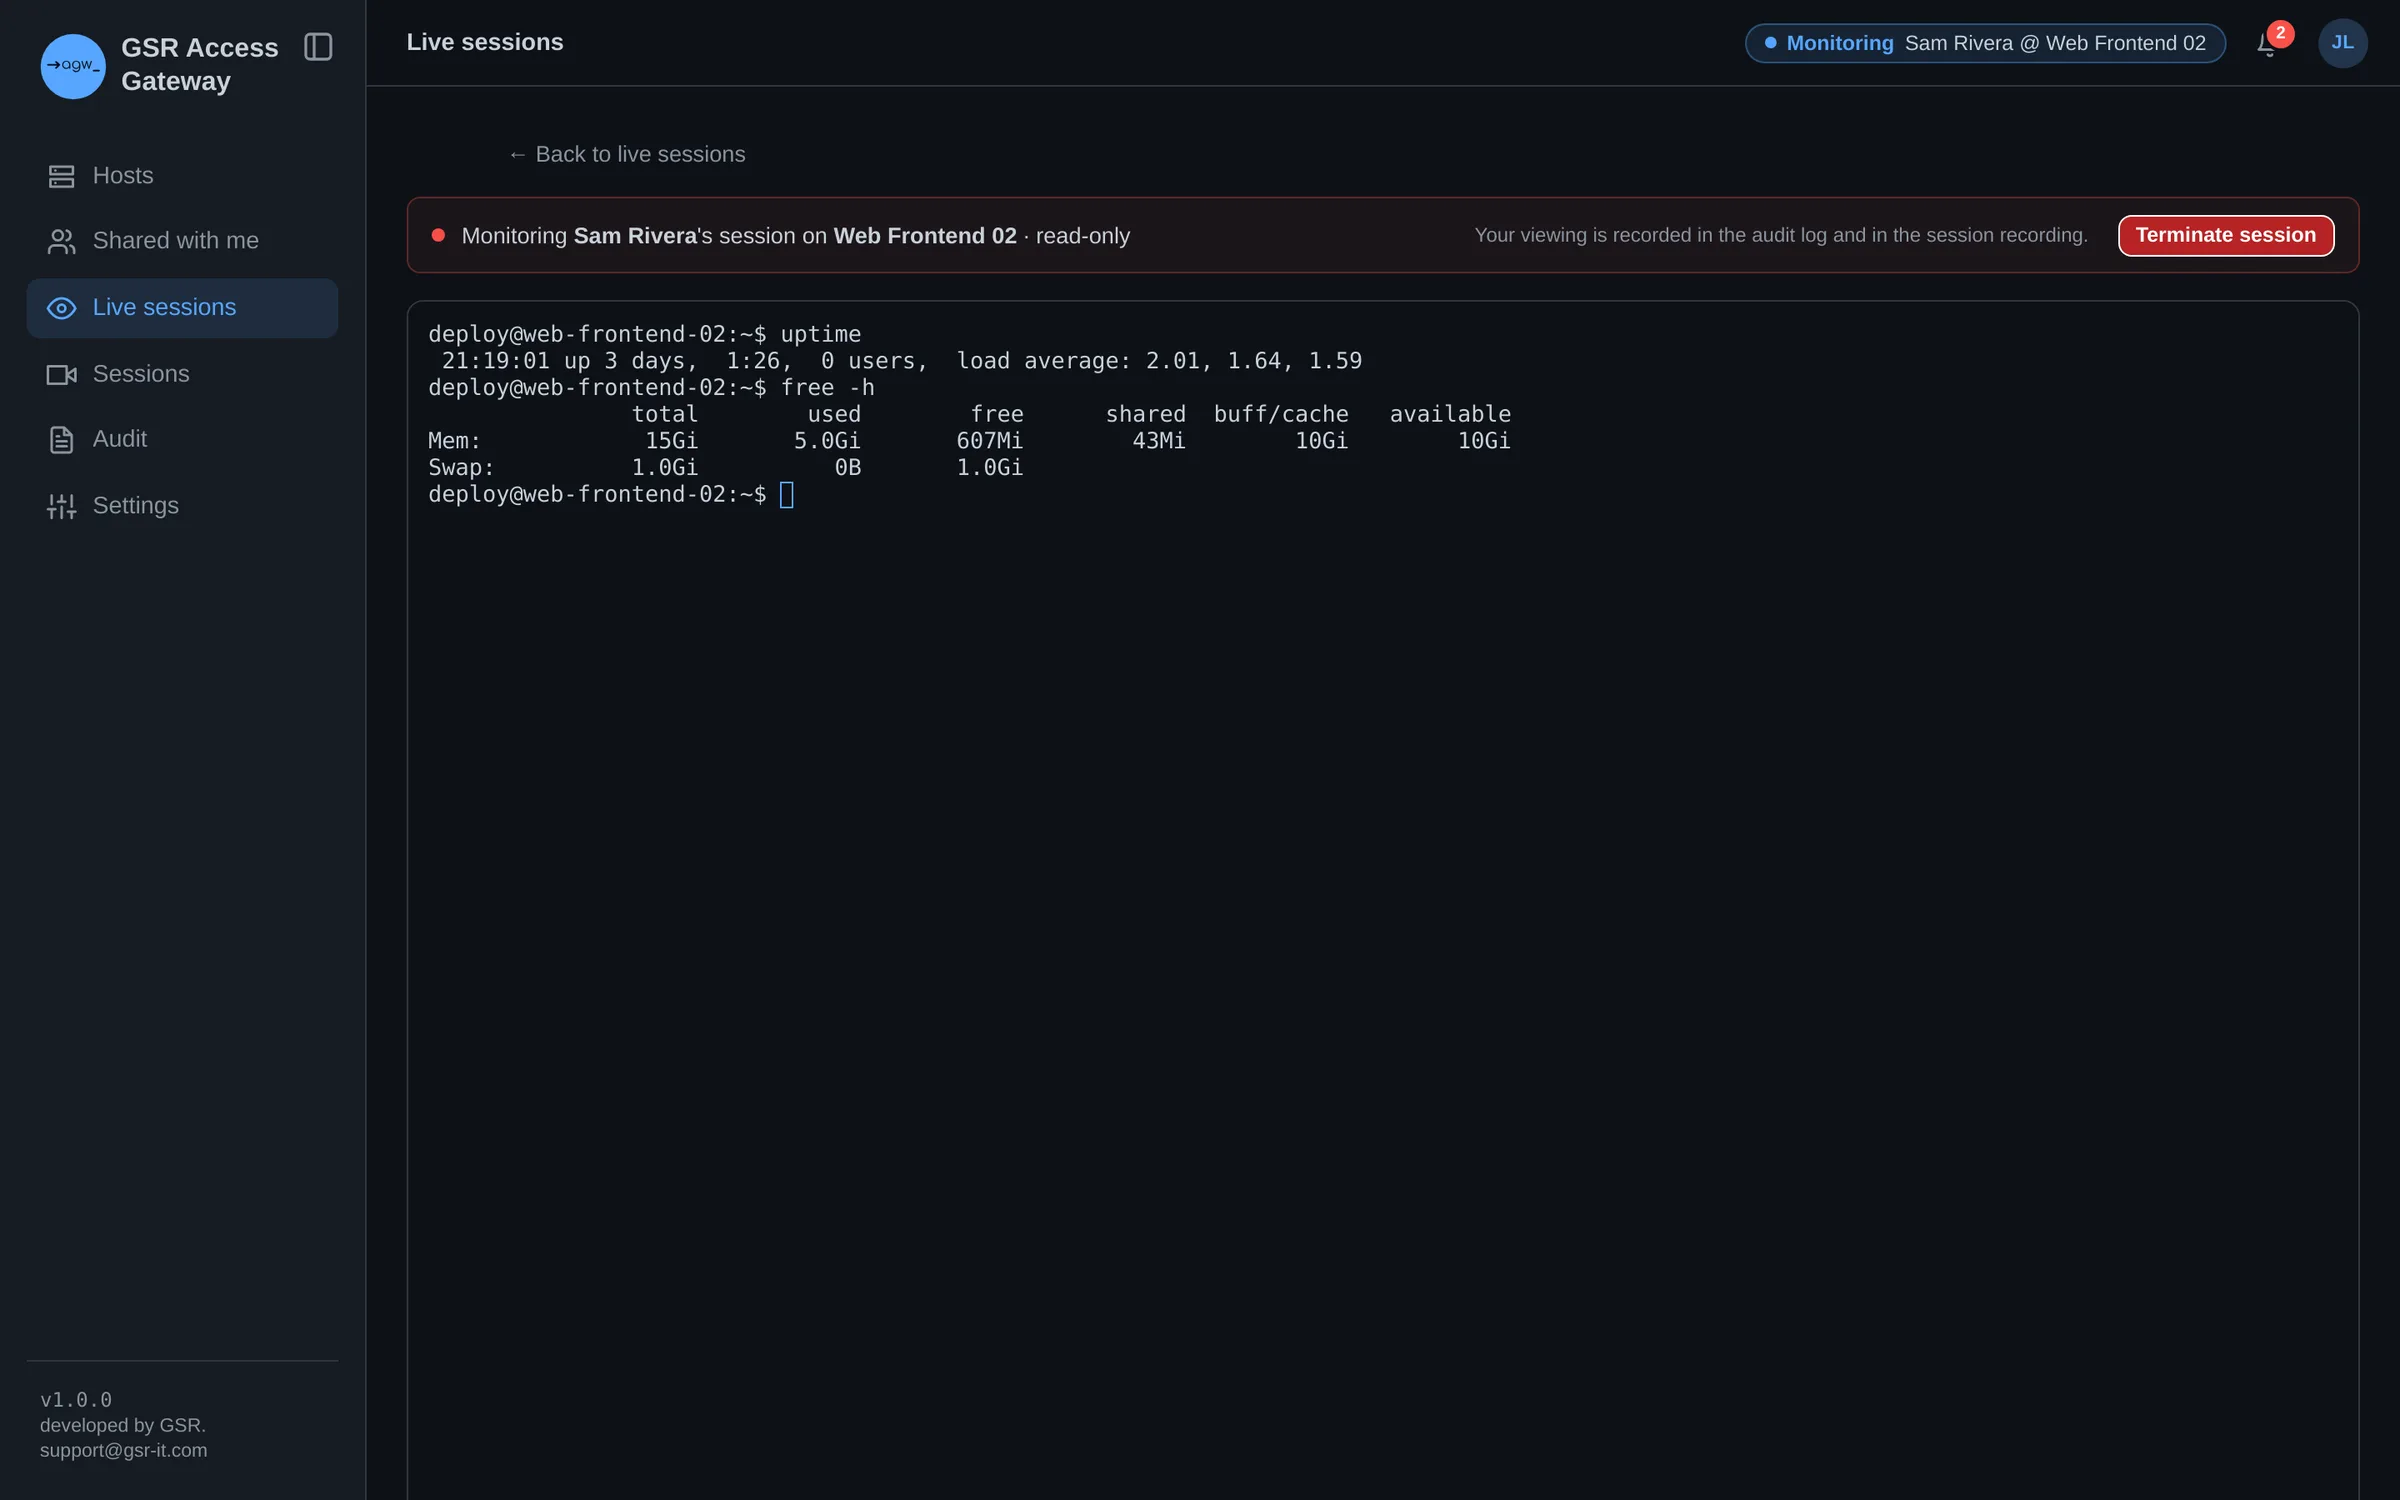This screenshot has width=2400, height=1500.
Task: Open the Settings section
Action: 182,506
